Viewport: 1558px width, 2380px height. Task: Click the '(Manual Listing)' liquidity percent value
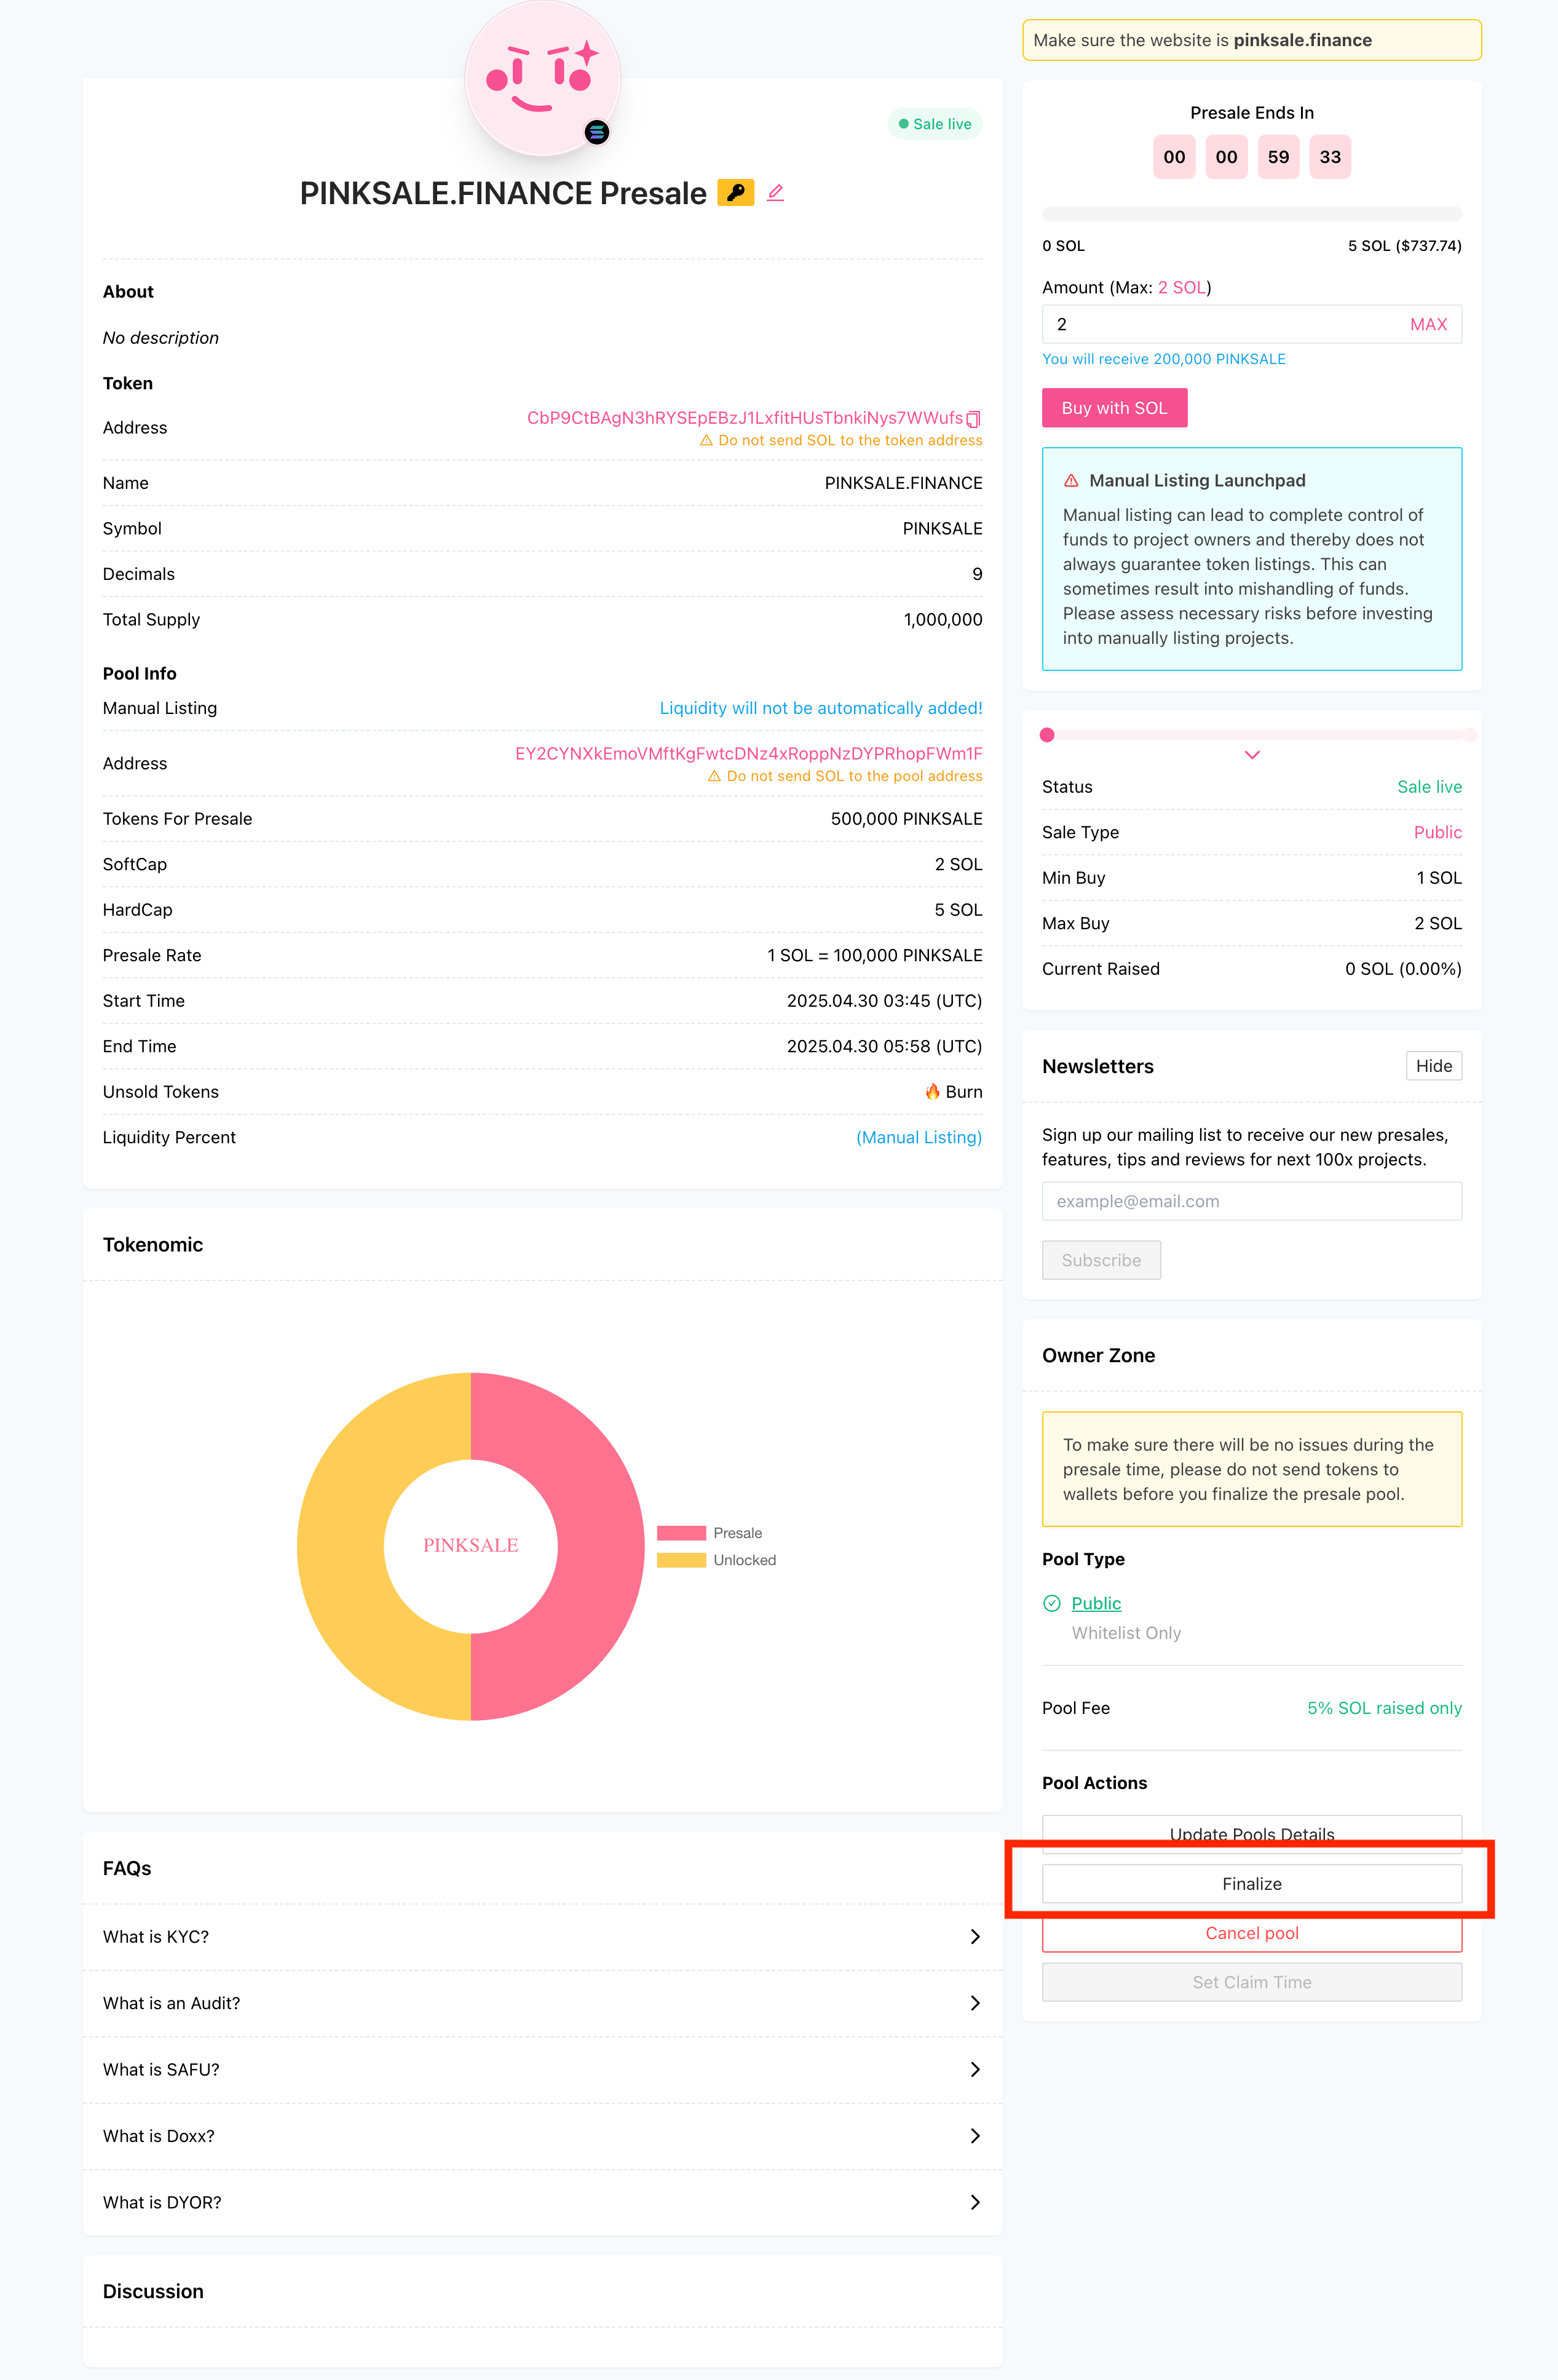click(919, 1137)
